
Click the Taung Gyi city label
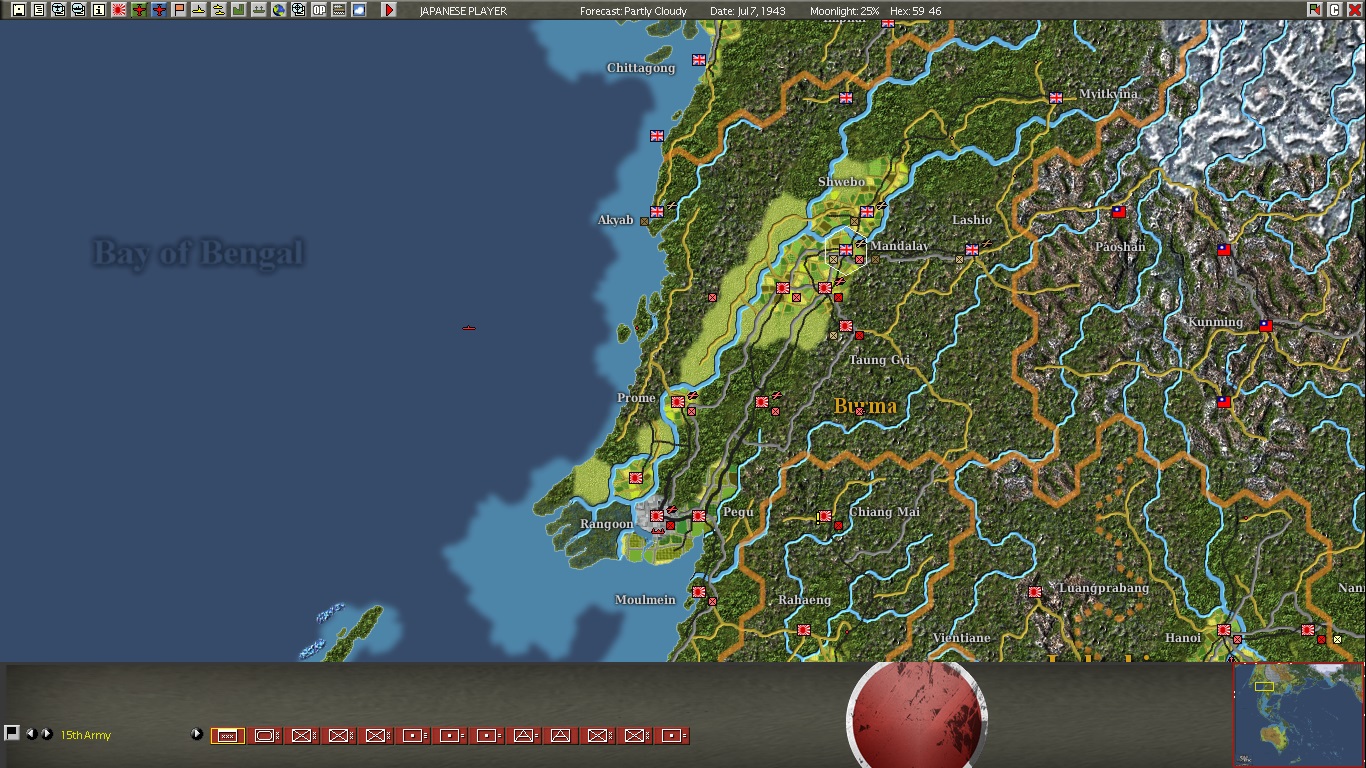[x=879, y=360]
